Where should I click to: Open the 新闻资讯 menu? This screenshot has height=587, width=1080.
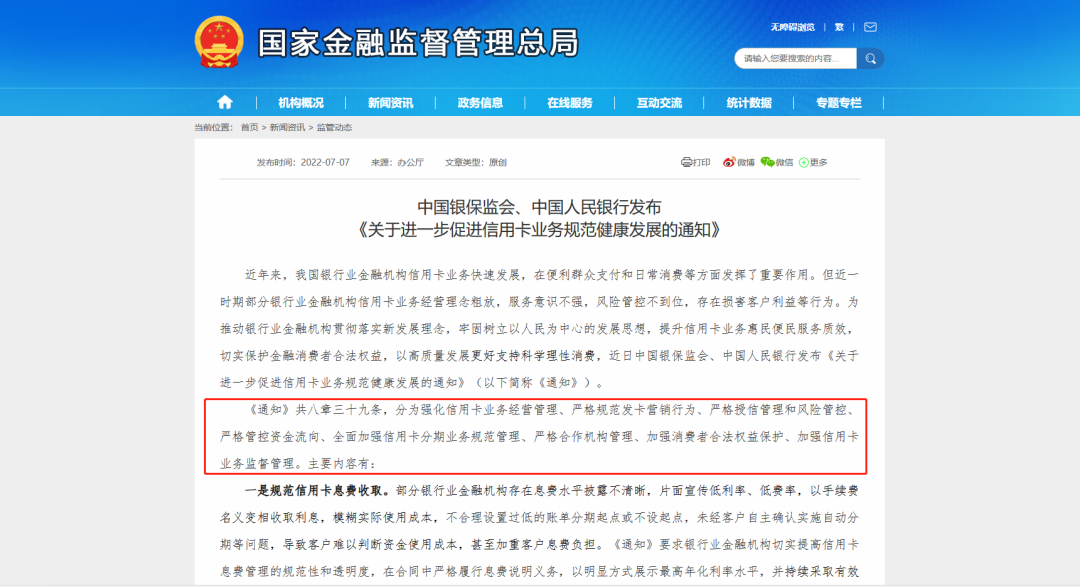pos(391,103)
